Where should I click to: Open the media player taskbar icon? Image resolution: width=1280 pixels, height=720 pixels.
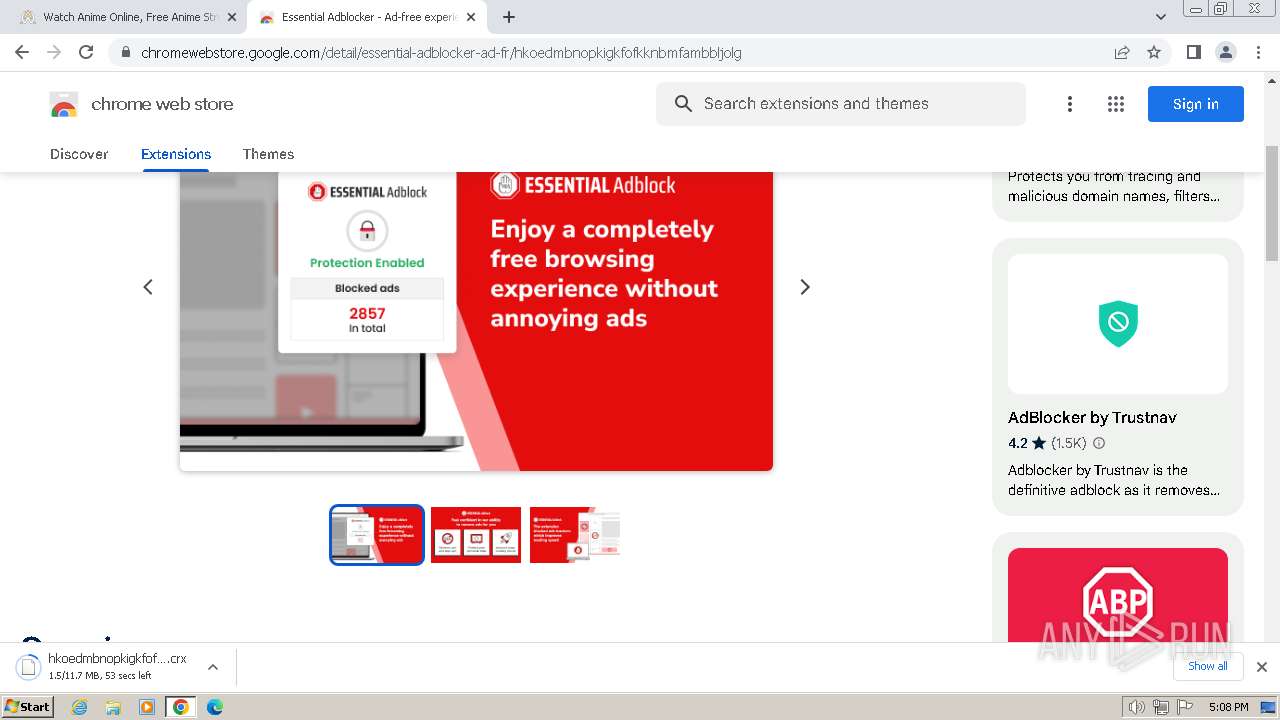(x=147, y=707)
